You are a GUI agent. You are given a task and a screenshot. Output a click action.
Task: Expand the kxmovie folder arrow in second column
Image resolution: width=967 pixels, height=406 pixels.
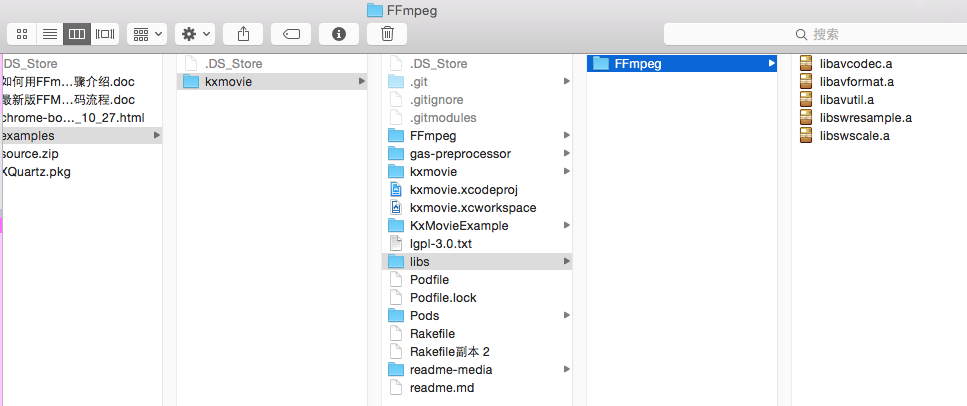361,81
